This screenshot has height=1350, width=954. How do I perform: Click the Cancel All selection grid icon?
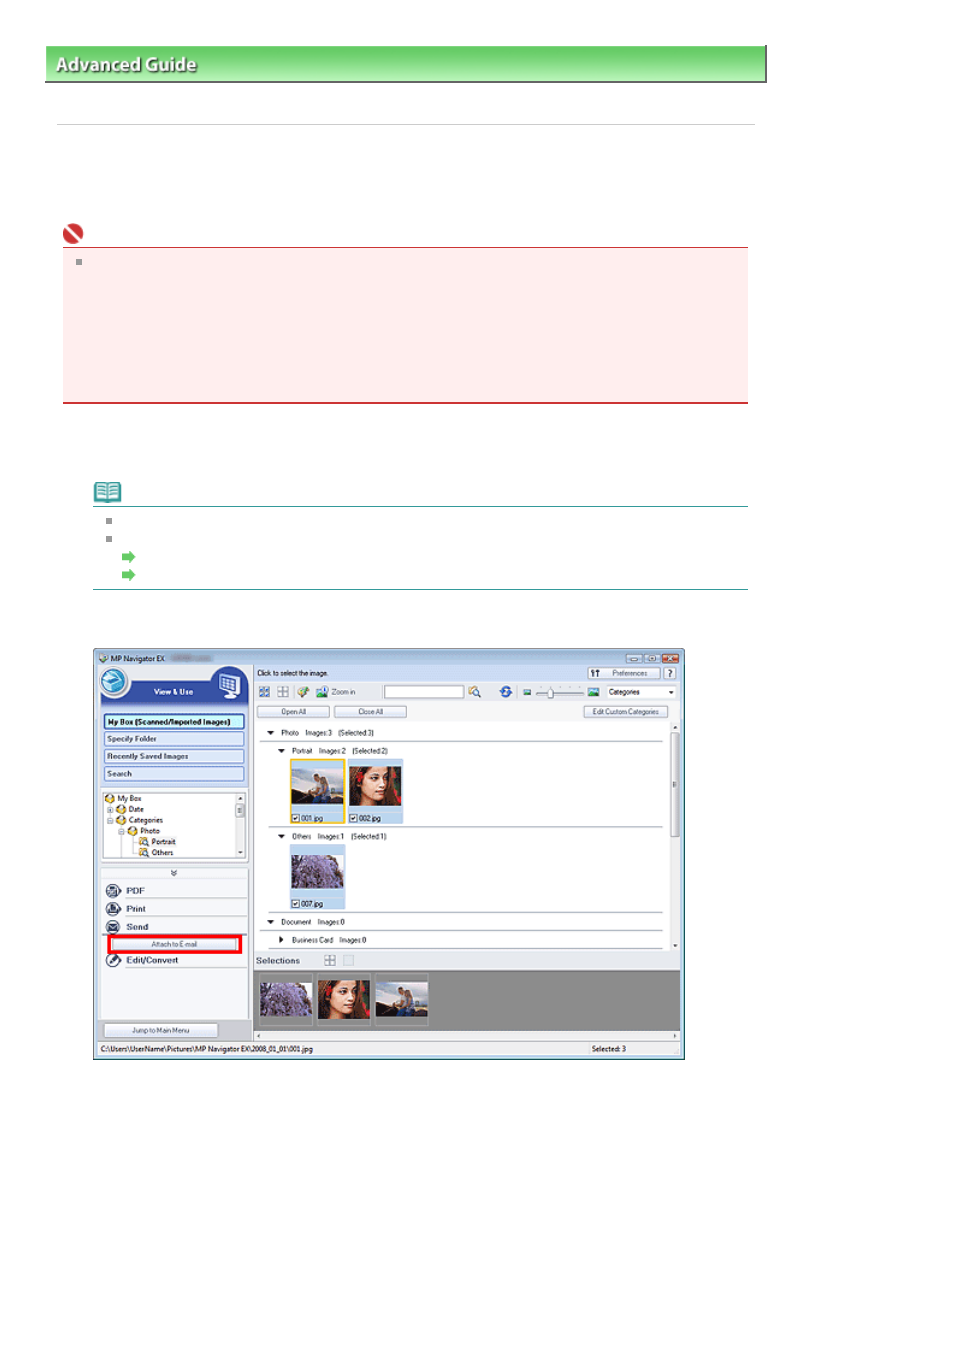click(x=283, y=692)
